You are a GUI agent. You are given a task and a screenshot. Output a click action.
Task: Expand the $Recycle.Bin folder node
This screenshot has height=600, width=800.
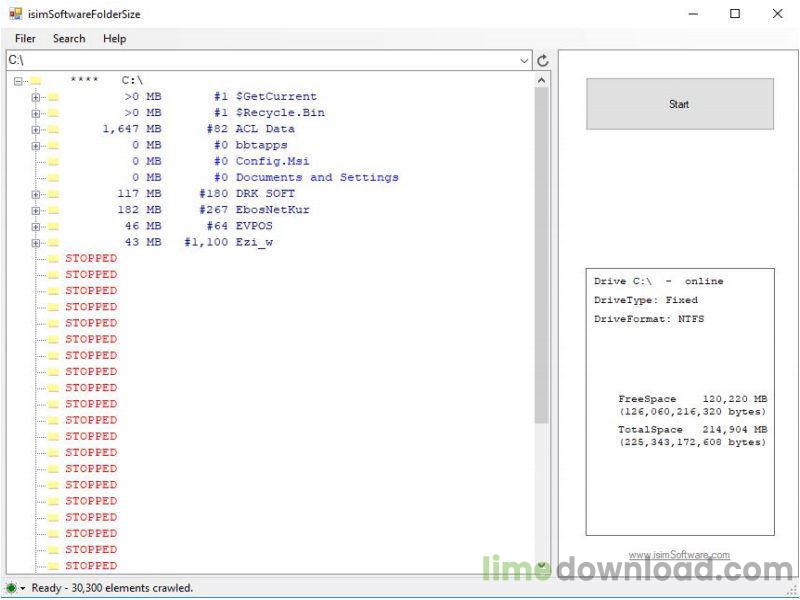tap(36, 113)
